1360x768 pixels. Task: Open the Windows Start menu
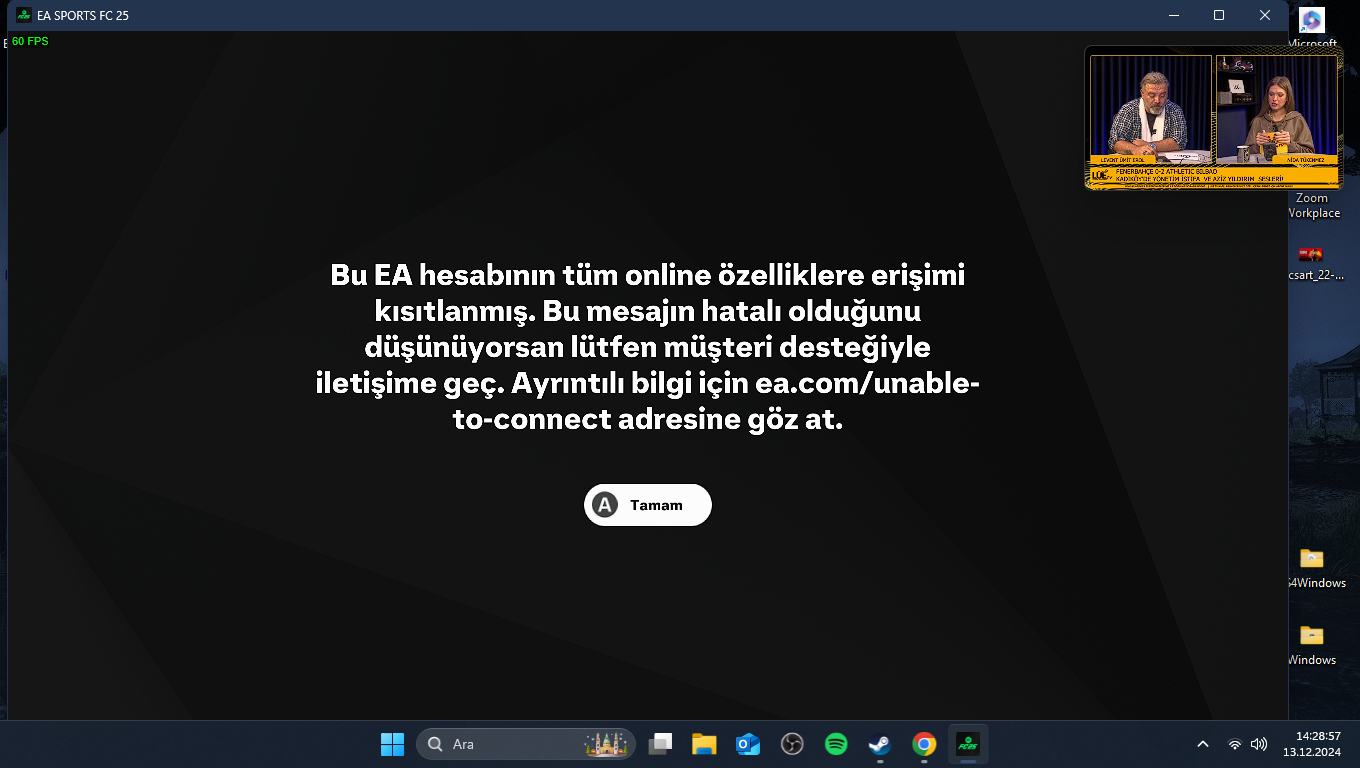[392, 744]
